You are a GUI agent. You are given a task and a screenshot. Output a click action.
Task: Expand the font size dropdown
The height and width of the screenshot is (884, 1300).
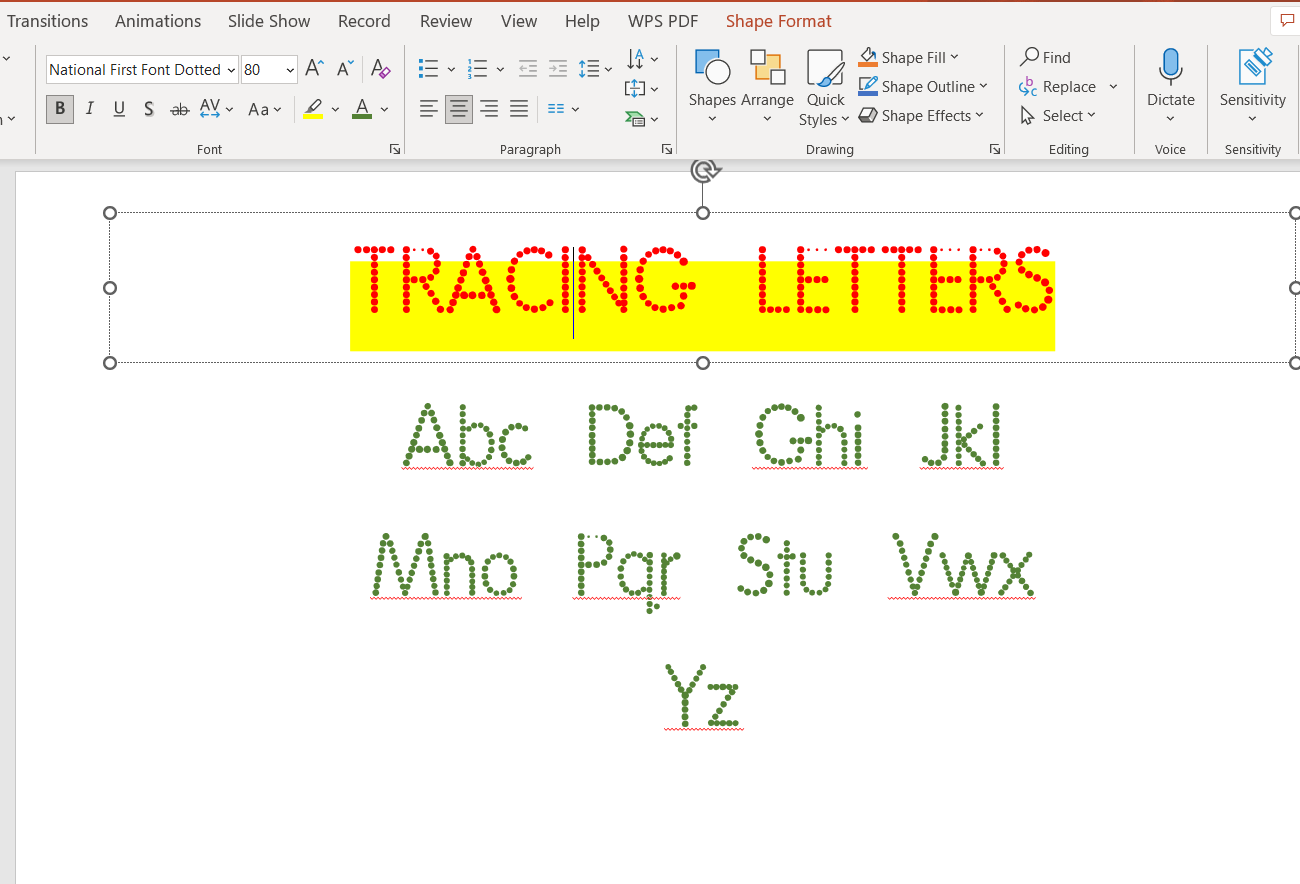pos(290,70)
